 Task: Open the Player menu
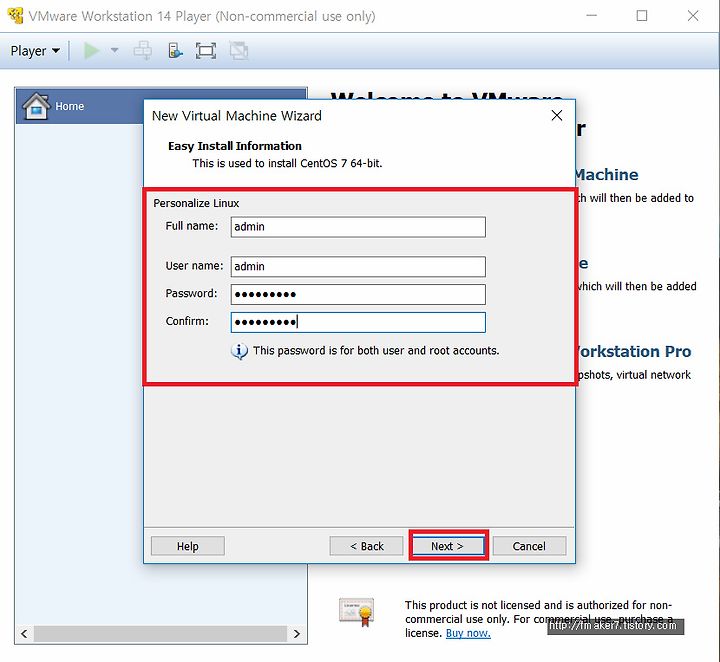(x=35, y=50)
